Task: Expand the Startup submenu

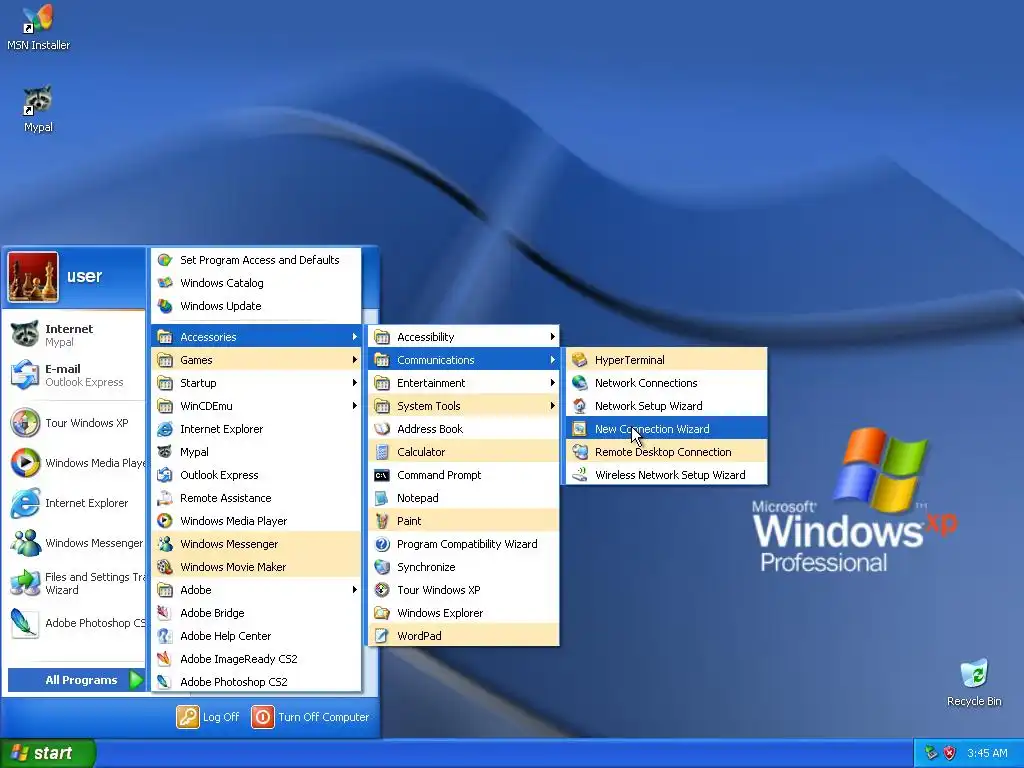Action: coord(256,383)
